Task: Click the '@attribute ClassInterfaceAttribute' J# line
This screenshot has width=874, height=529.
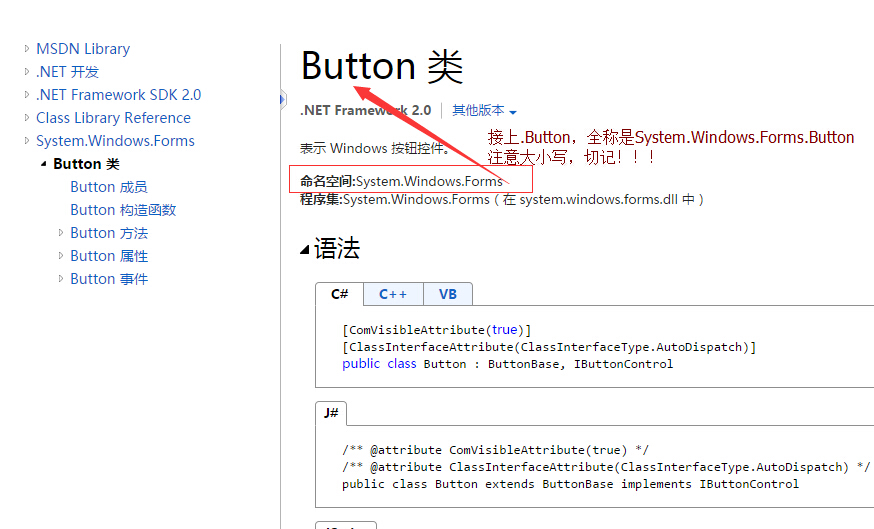Action: [606, 467]
